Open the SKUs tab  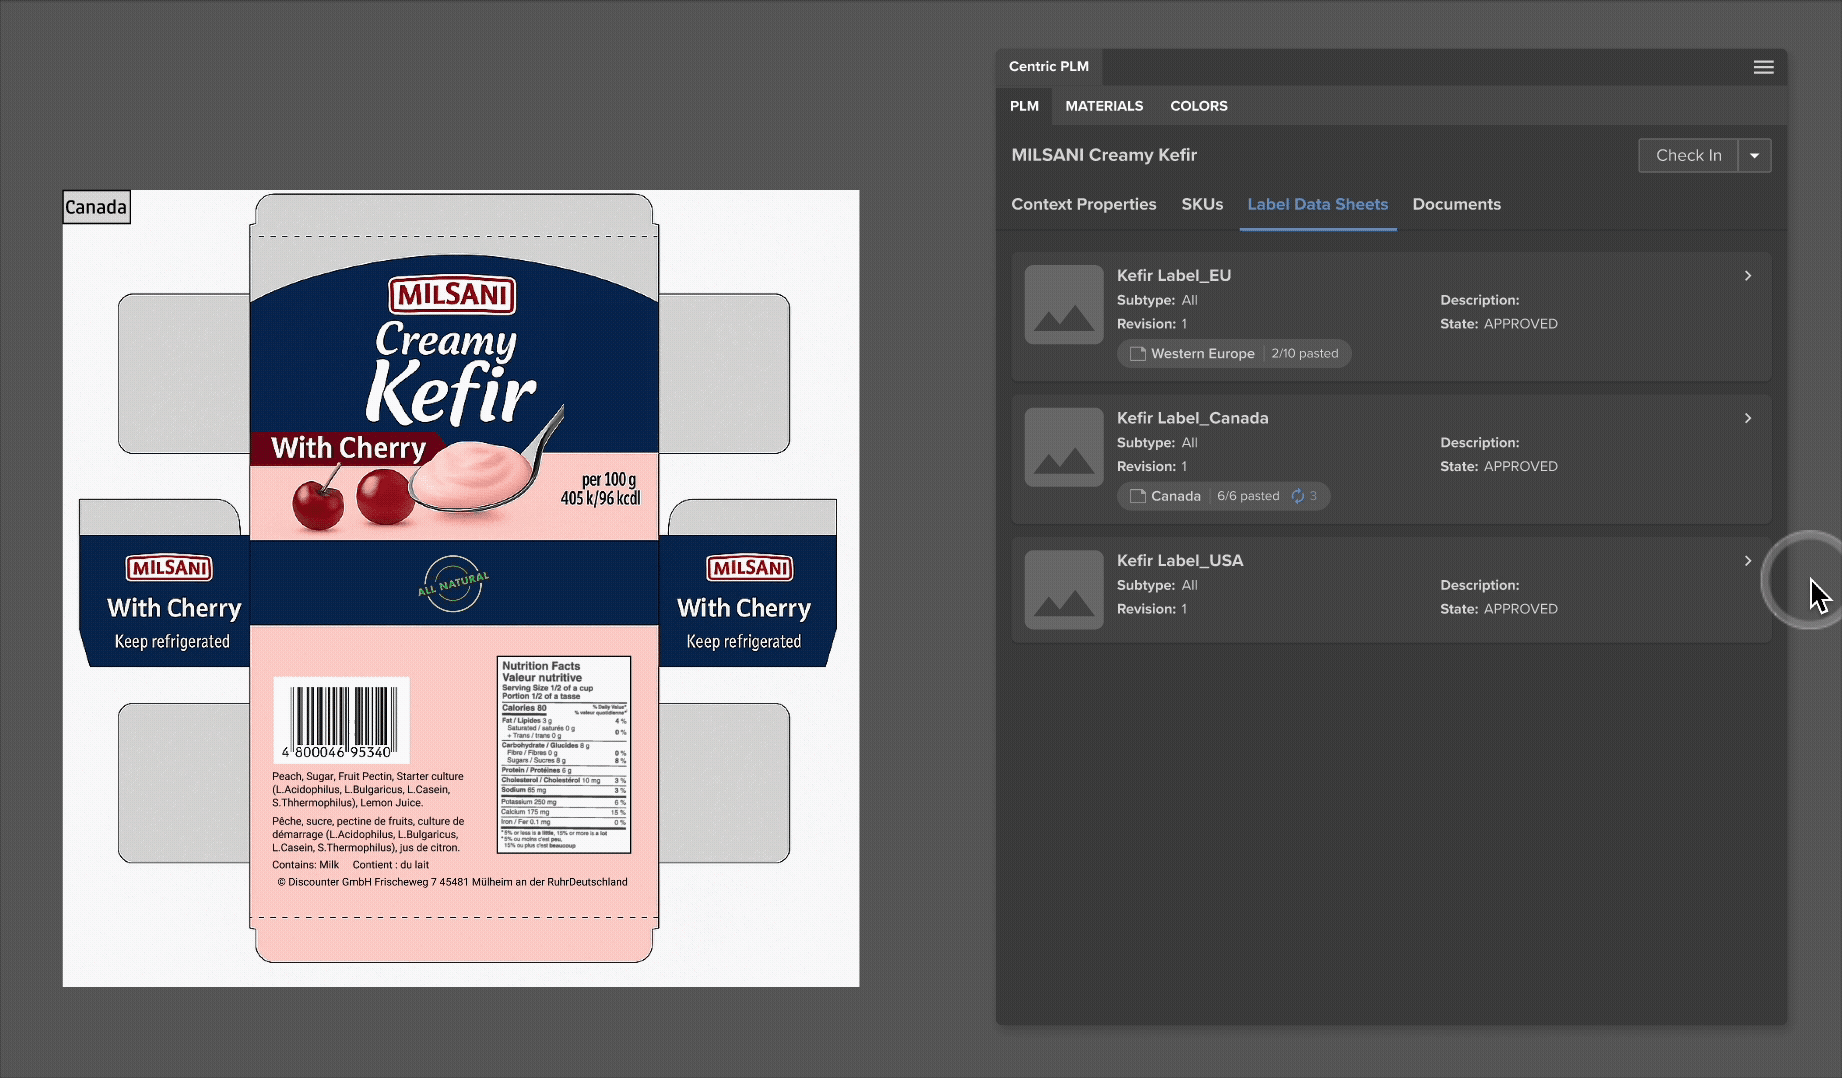pos(1202,204)
